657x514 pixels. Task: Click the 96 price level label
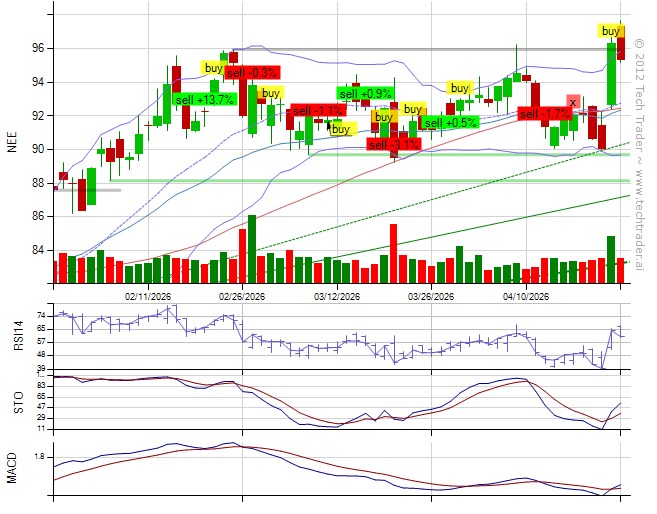click(x=36, y=48)
